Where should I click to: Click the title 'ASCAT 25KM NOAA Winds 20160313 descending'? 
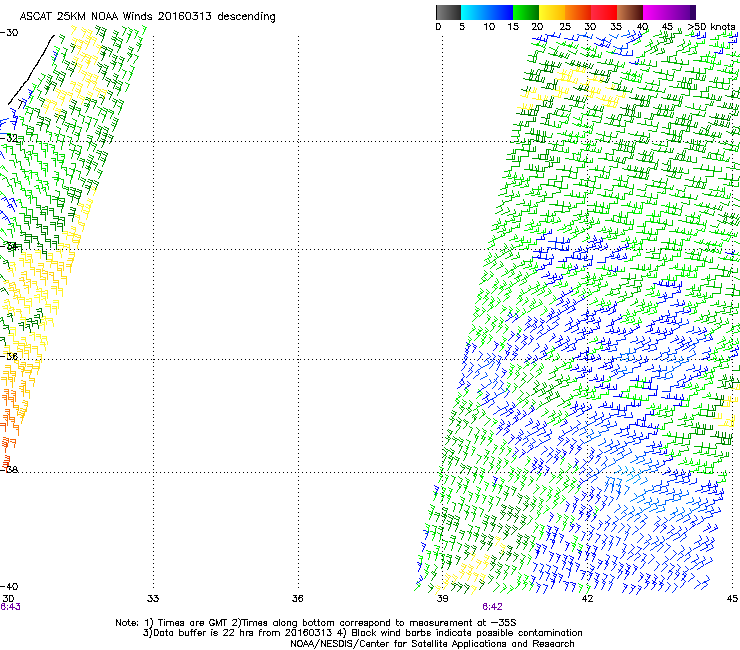pyautogui.click(x=147, y=16)
